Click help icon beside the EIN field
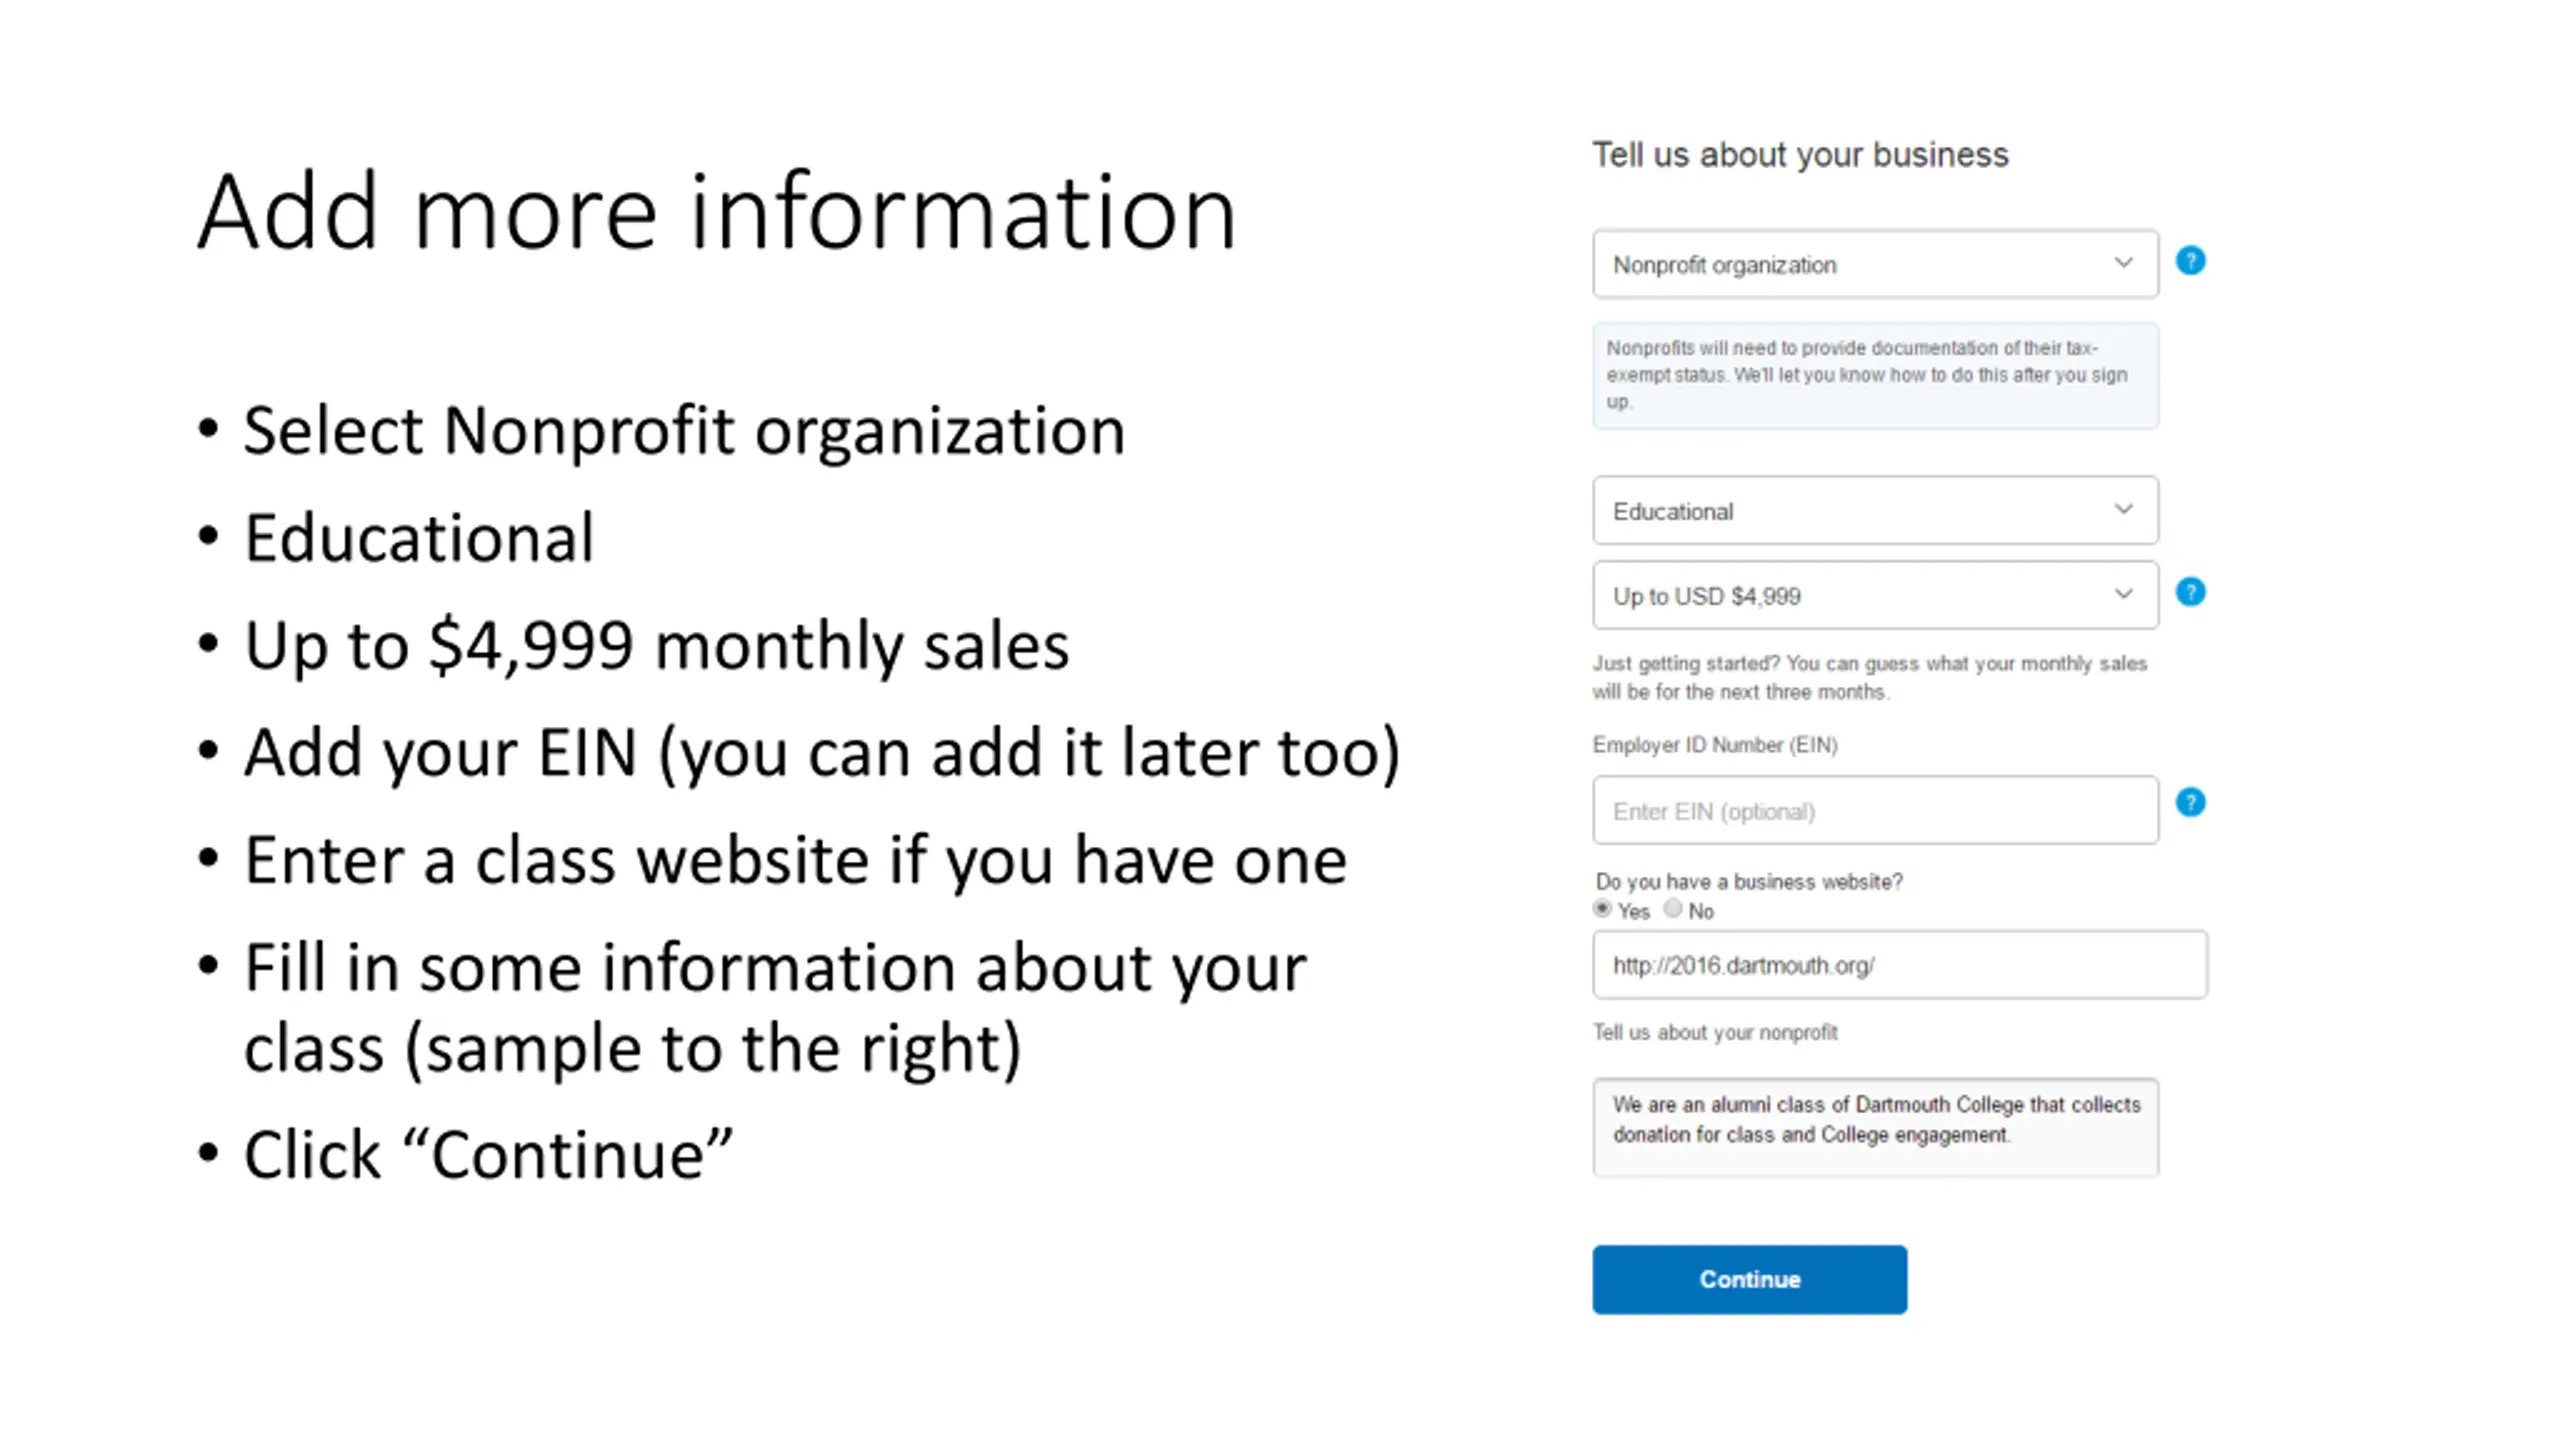Screen dimensions: 2560x1440 [2190, 802]
